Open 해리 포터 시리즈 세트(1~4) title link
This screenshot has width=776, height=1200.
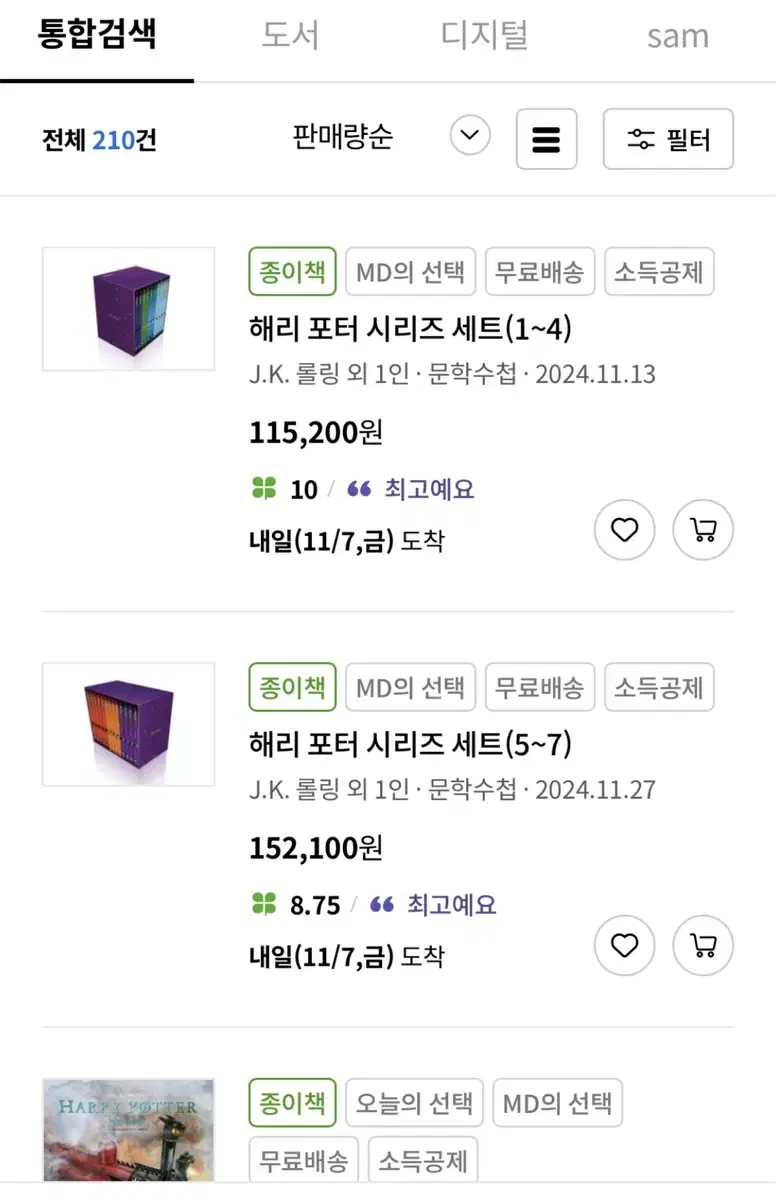pos(410,329)
